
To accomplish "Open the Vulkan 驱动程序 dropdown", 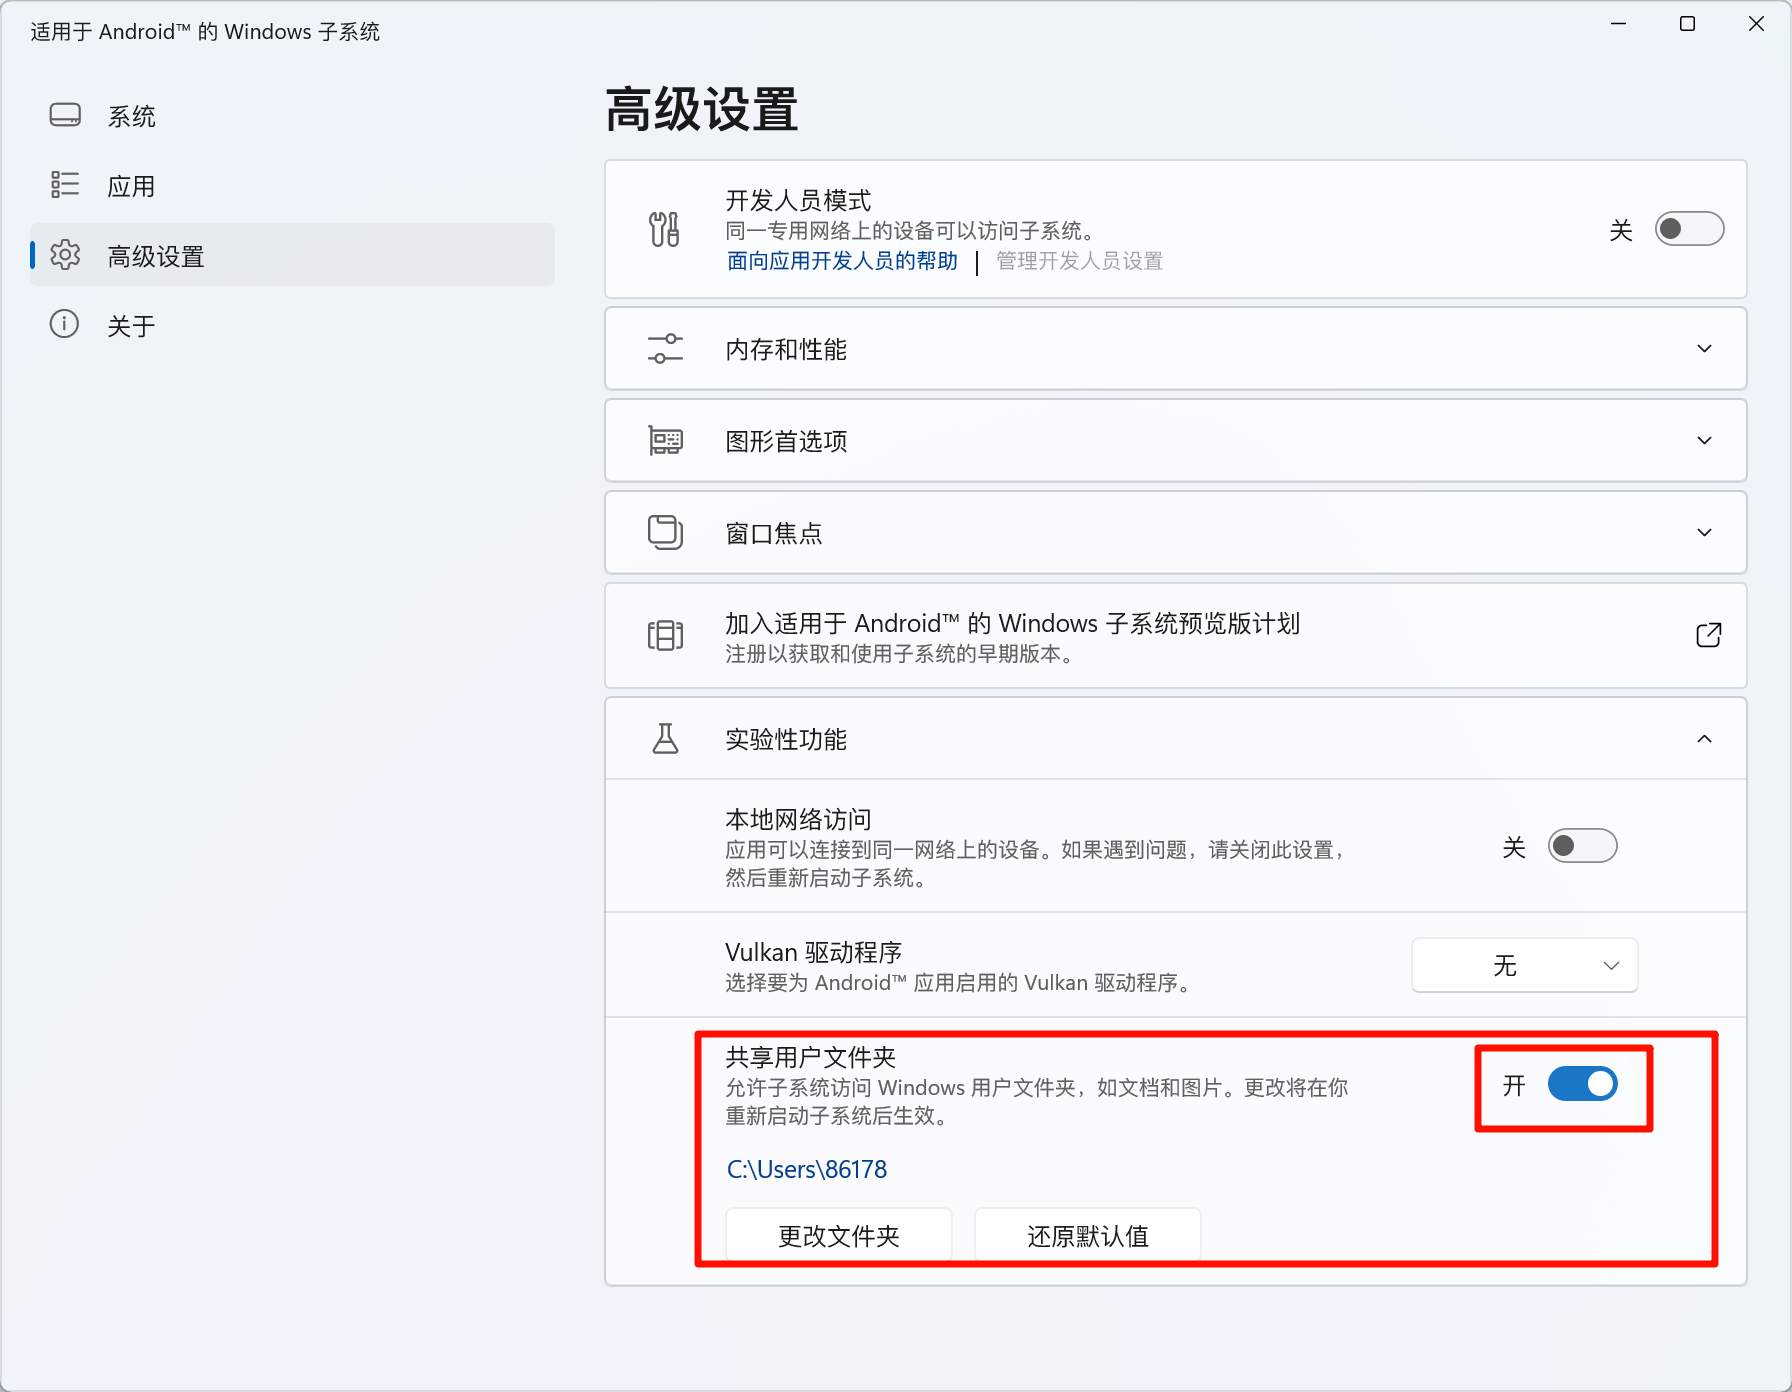I will coord(1524,965).
